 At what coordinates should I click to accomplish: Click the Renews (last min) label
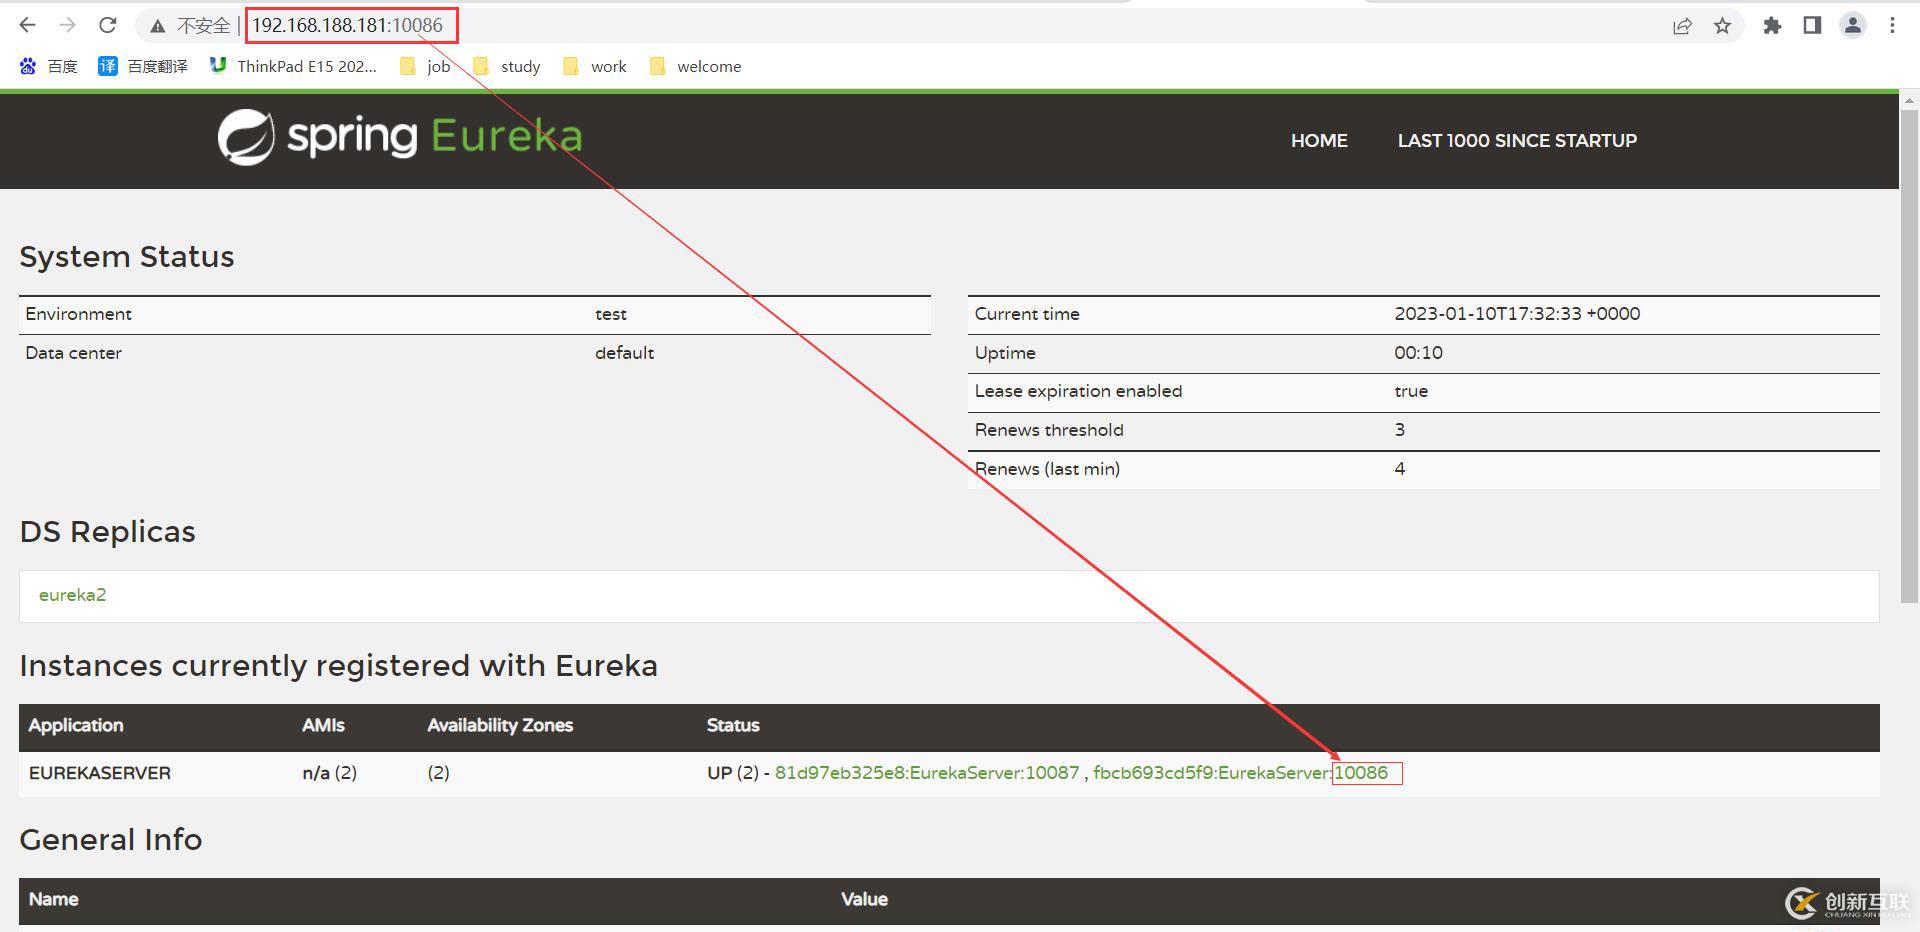tap(1047, 469)
